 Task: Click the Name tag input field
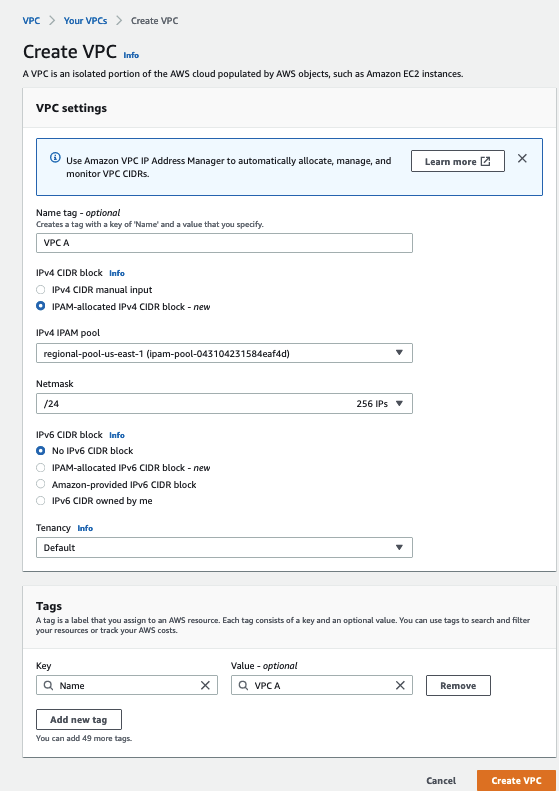224,243
